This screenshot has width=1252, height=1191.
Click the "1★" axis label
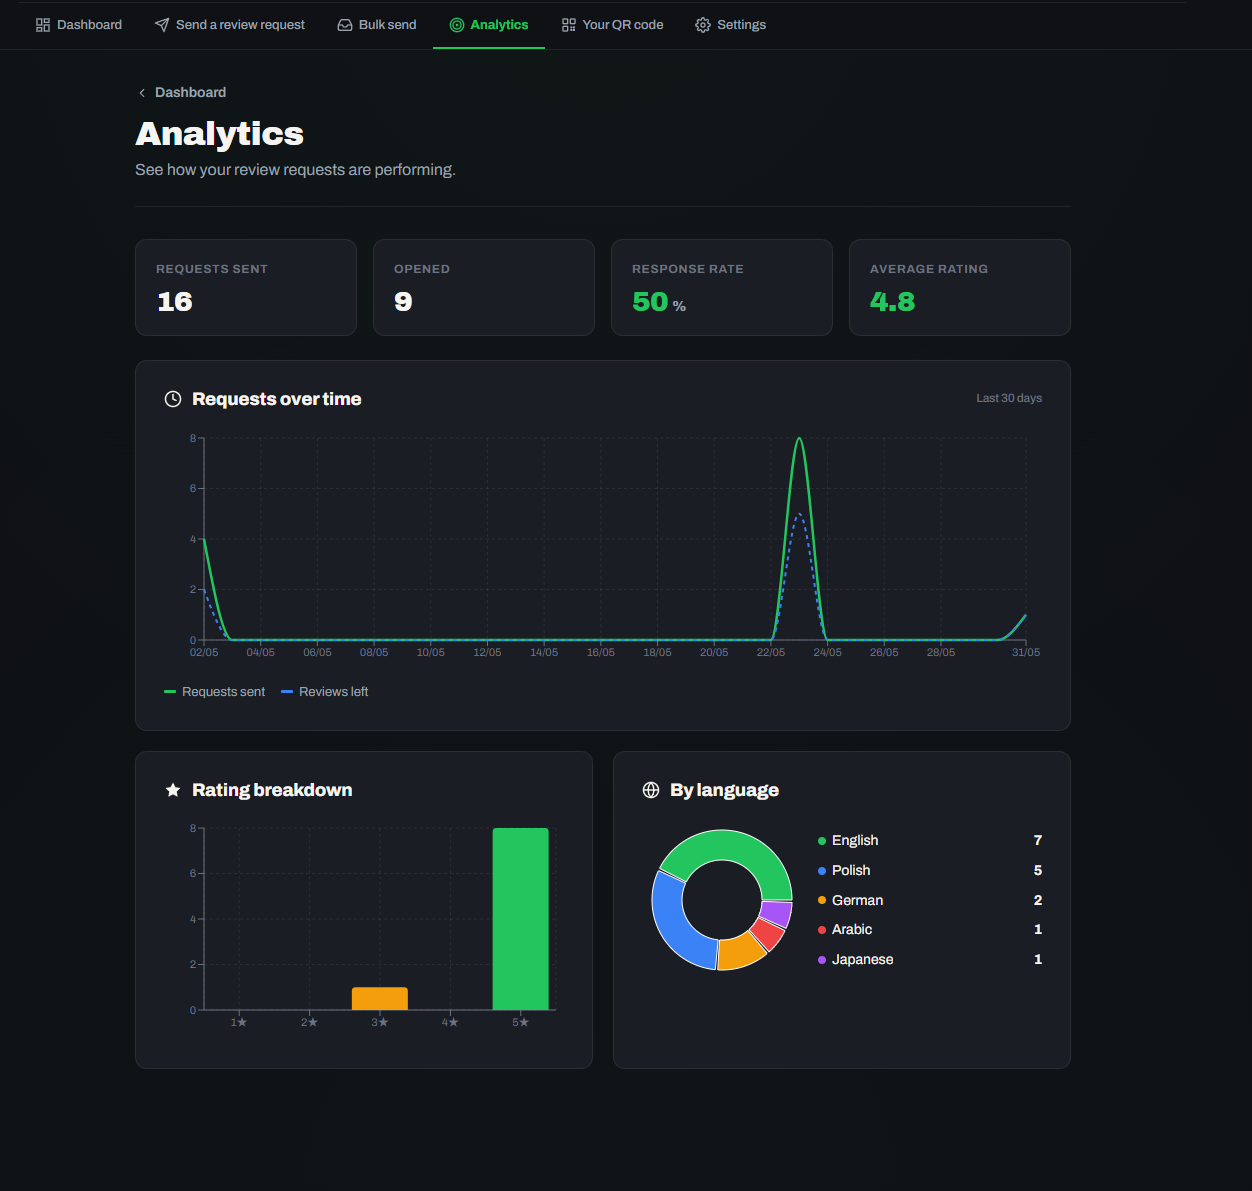(x=239, y=1022)
